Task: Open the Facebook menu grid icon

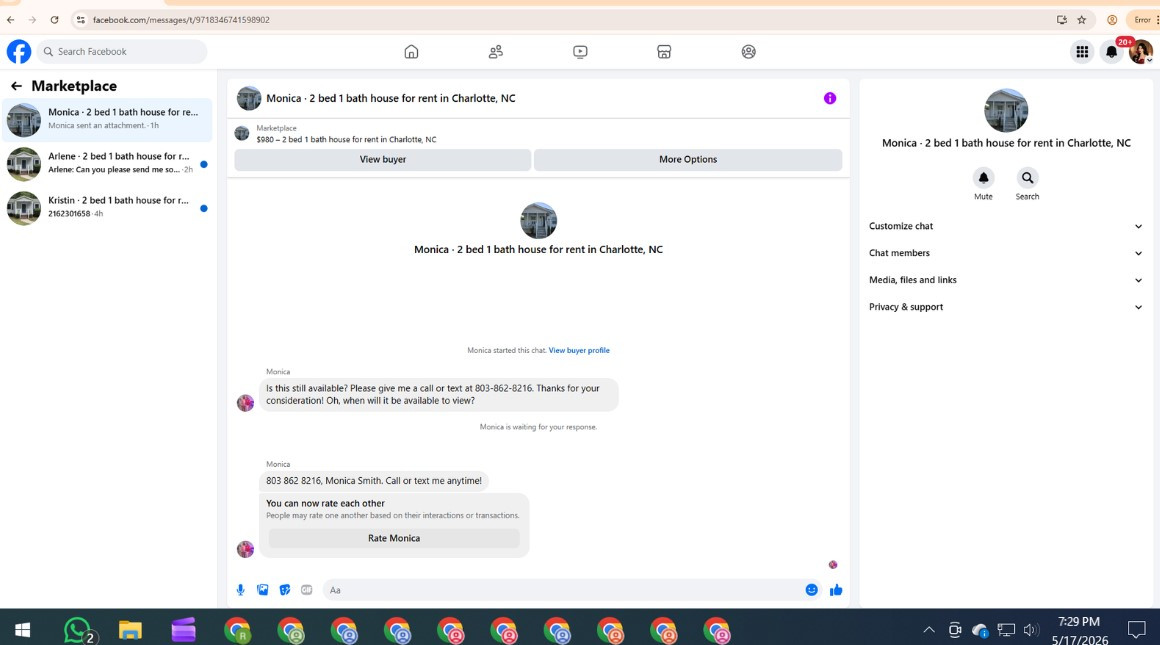Action: 1082,52
